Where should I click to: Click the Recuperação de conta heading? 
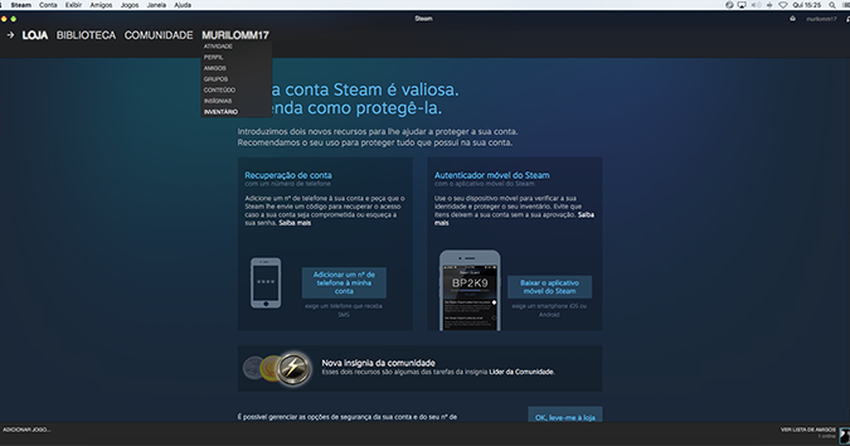click(288, 175)
